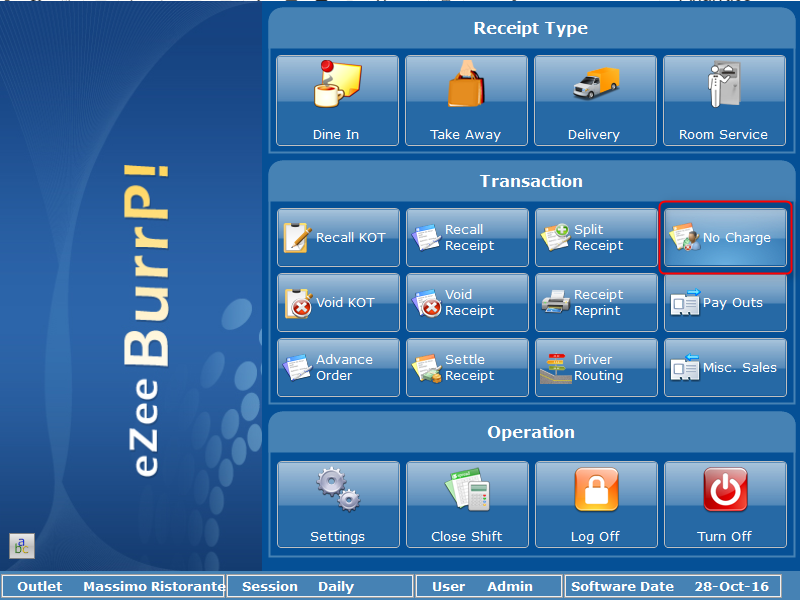Click the Void Receipt icon
This screenshot has width=800, height=600.
[427, 303]
